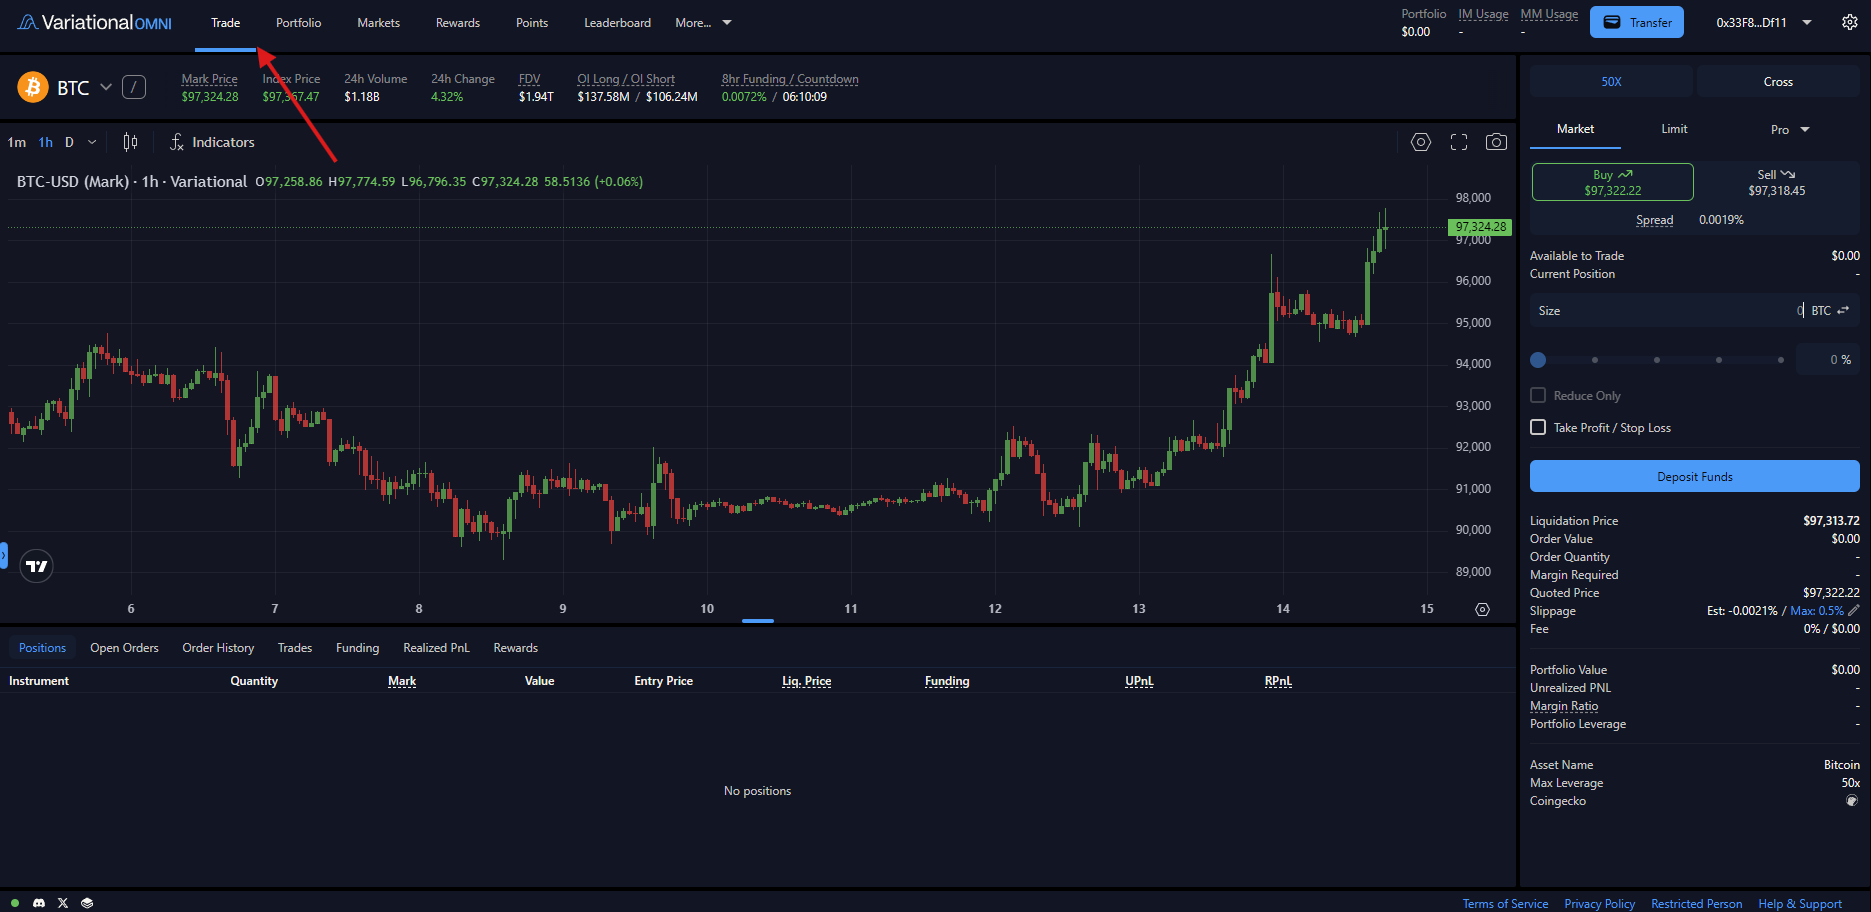Expand the Pro order type dropdown

(1790, 130)
